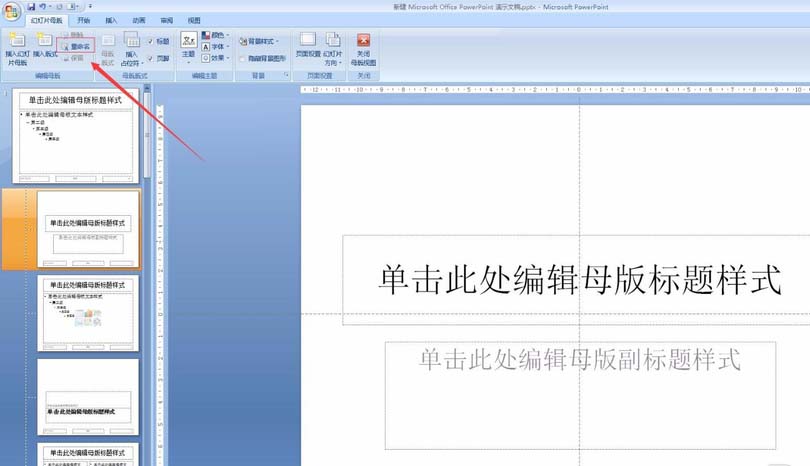Open the 字体 theme fonts dropdown
Screen dimensions: 810x466
tap(215, 46)
